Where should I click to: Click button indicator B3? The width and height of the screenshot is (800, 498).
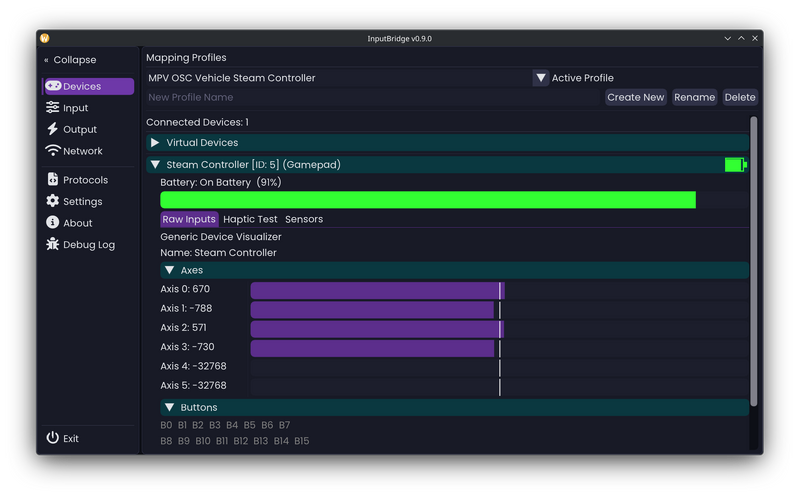click(215, 425)
